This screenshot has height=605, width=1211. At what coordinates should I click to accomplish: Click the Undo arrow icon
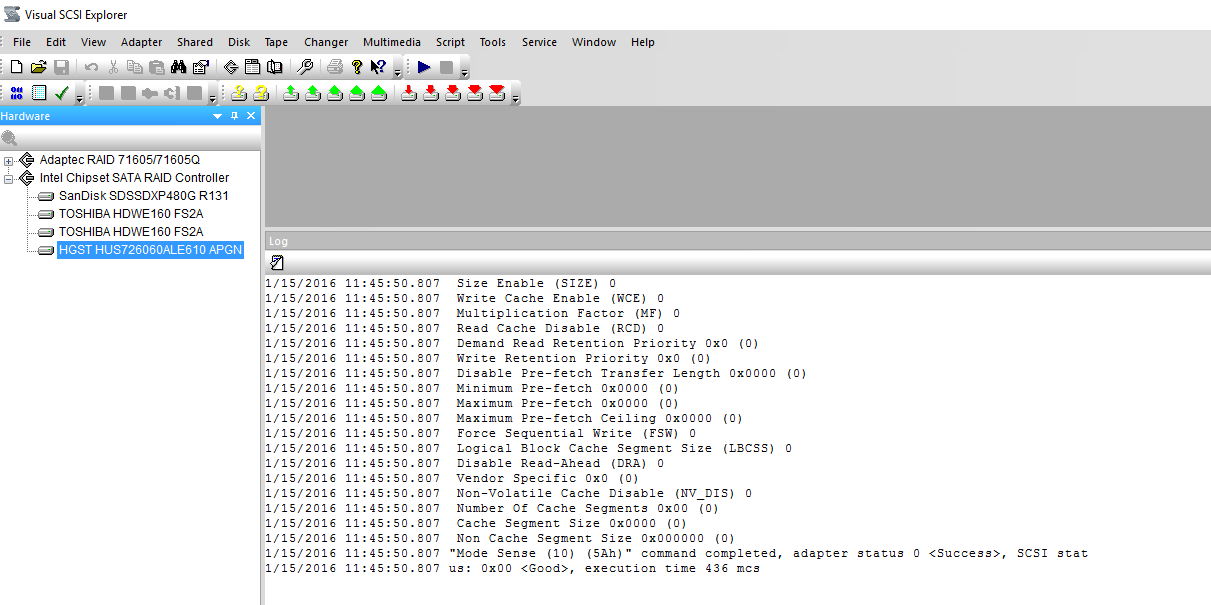pyautogui.click(x=91, y=67)
